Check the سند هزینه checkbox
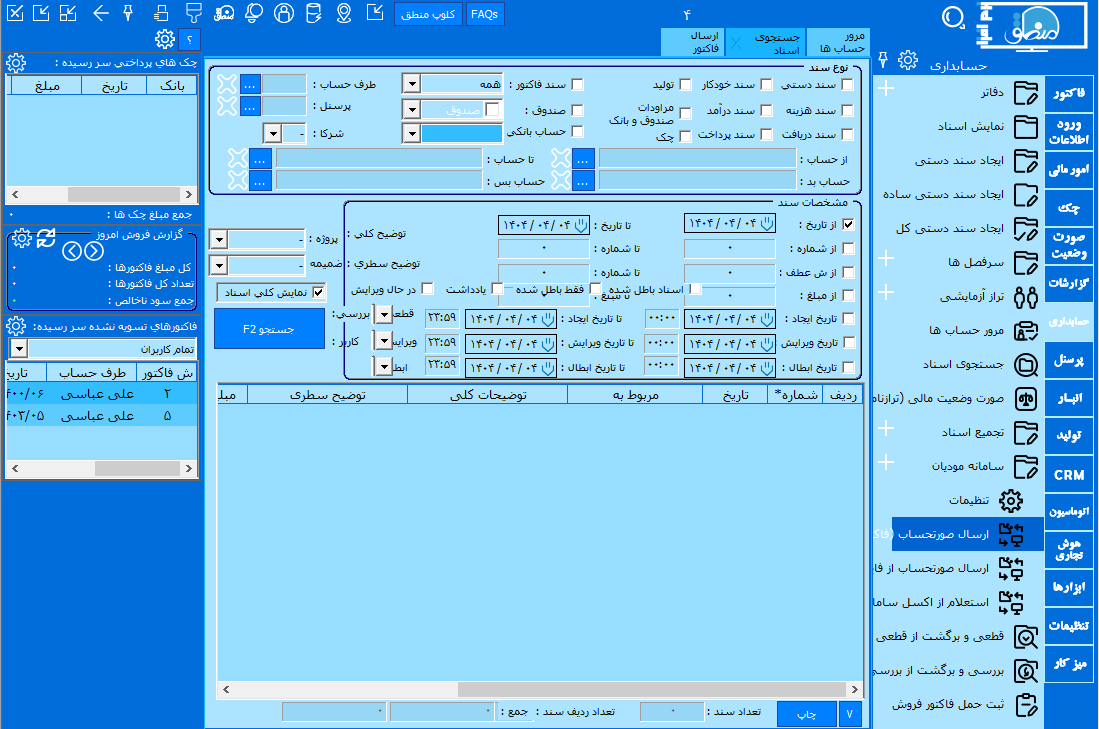Viewport: 1099px width, 729px height. pos(847,110)
